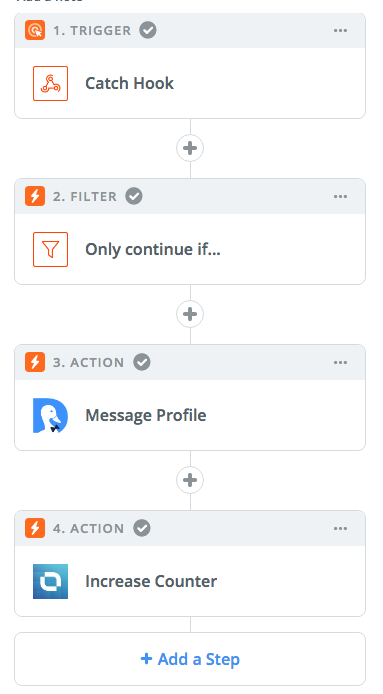383x694 pixels.
Task: Click the webhook icon beside Catch Hook
Action: [50, 84]
